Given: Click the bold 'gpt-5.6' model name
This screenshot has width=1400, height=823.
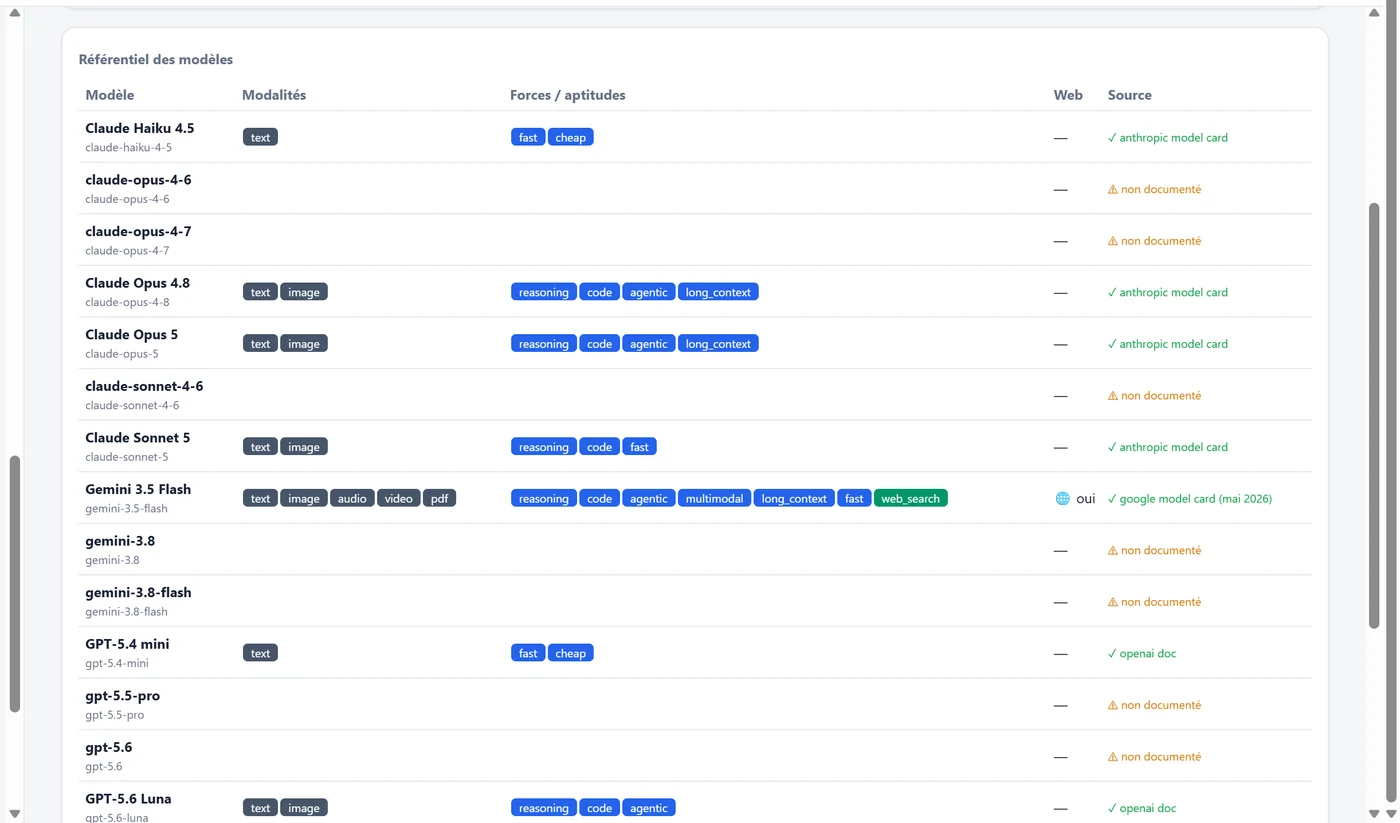Looking at the screenshot, I should point(109,747).
